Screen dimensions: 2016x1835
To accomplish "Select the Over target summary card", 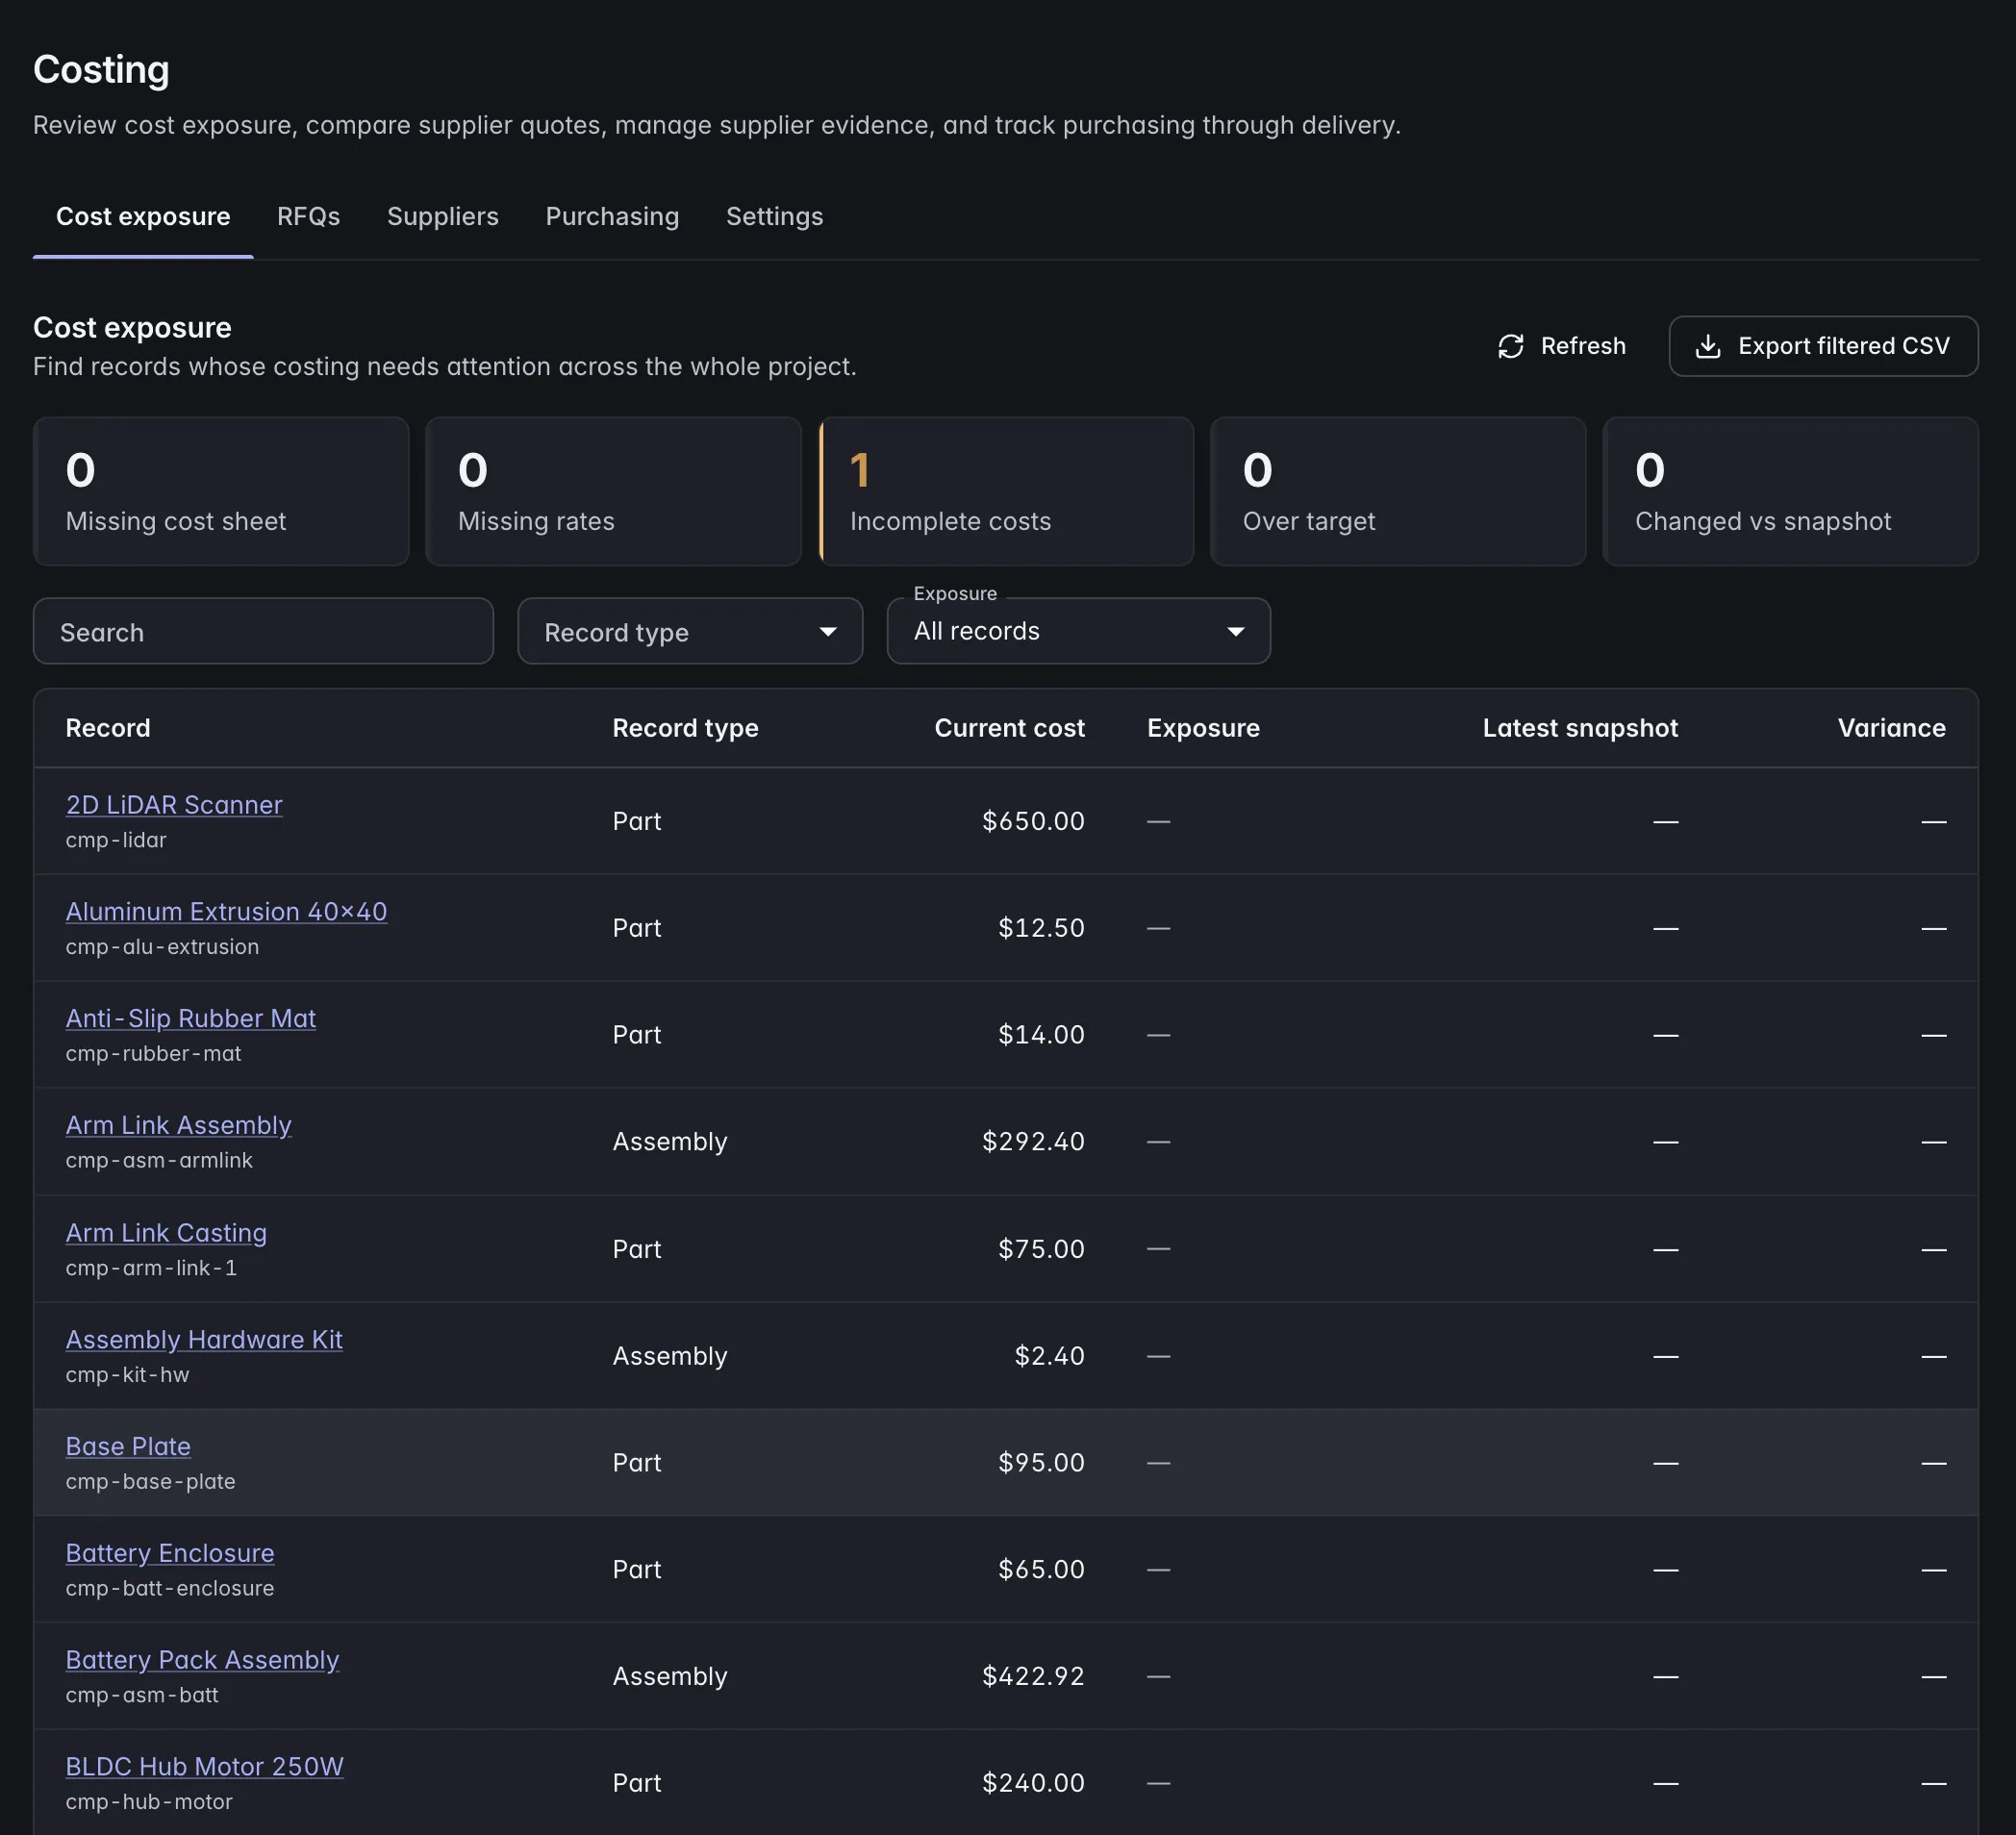I will 1398,491.
